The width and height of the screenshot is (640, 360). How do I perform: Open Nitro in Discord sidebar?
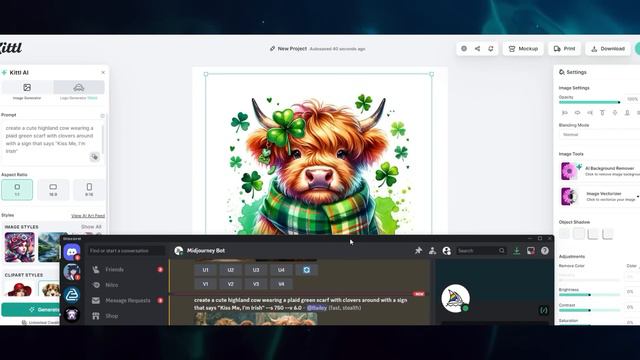pyautogui.click(x=127, y=285)
